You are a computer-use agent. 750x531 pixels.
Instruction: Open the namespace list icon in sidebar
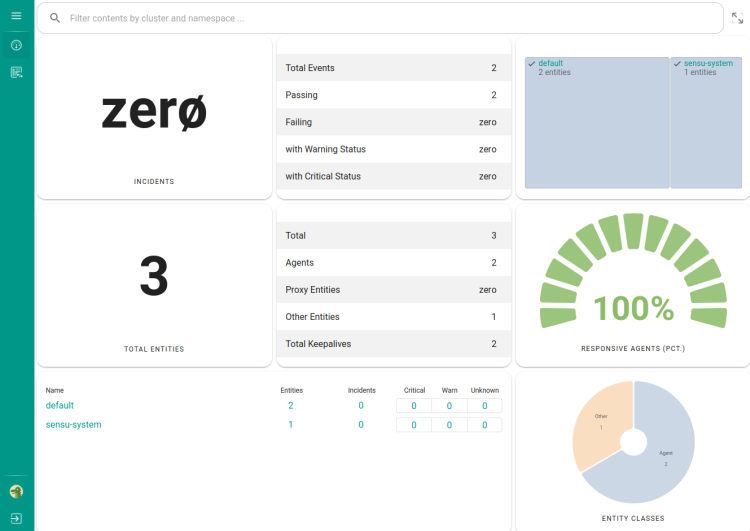click(16, 72)
